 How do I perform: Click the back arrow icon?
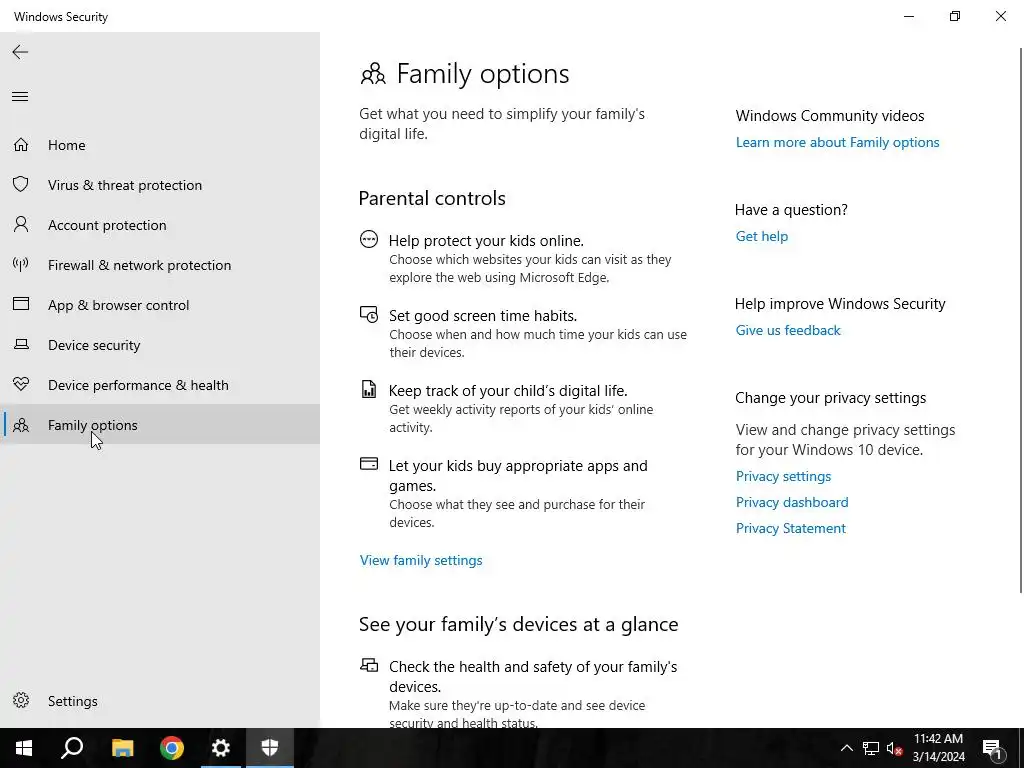point(20,52)
